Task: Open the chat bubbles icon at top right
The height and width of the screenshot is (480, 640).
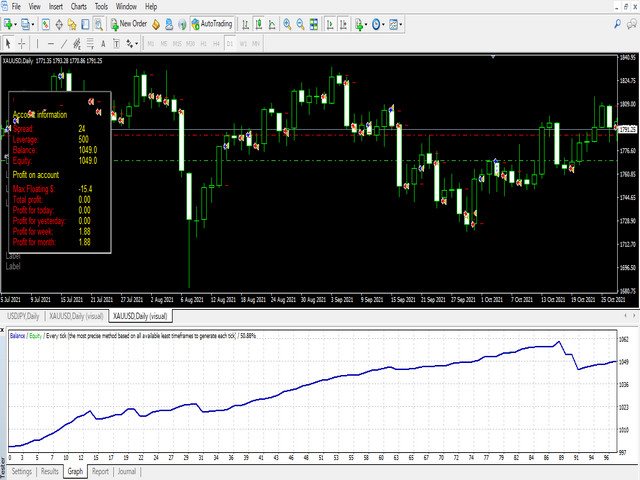Action: click(x=631, y=24)
